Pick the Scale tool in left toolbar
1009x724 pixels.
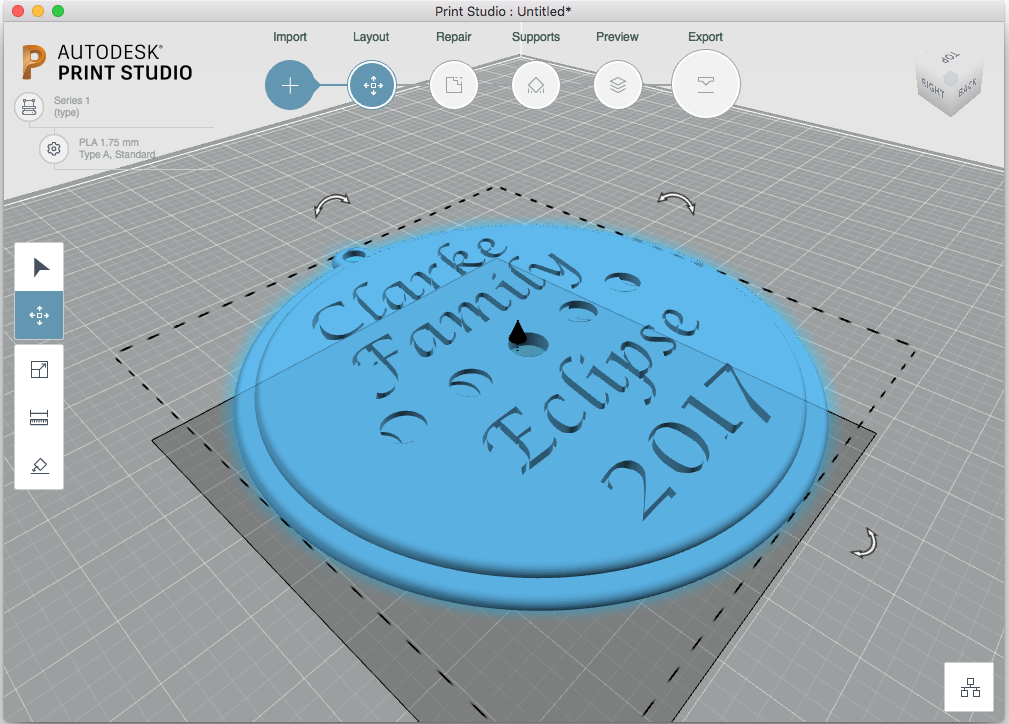[x=39, y=369]
